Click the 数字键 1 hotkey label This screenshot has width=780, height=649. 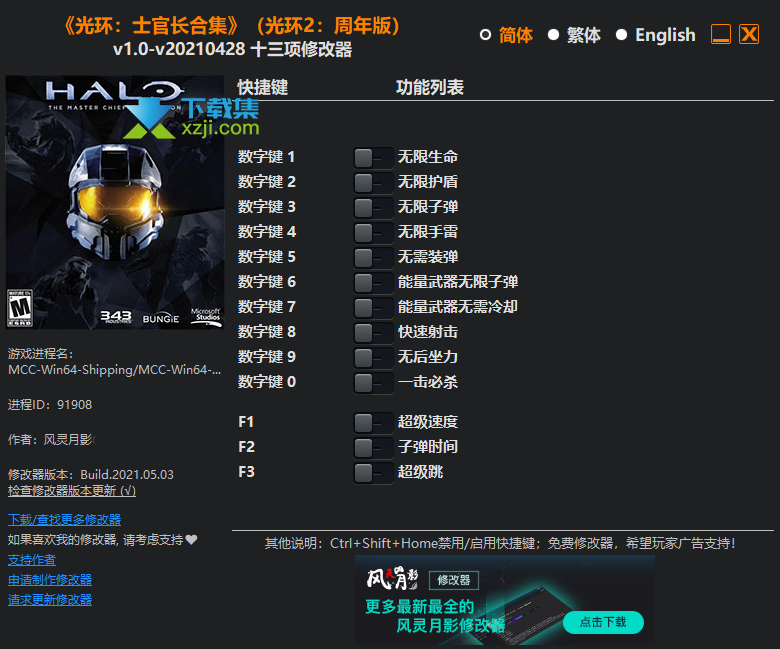point(267,157)
